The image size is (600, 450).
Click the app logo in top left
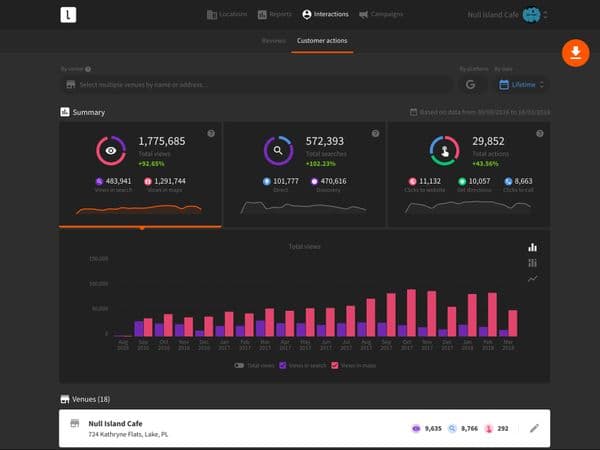click(68, 15)
